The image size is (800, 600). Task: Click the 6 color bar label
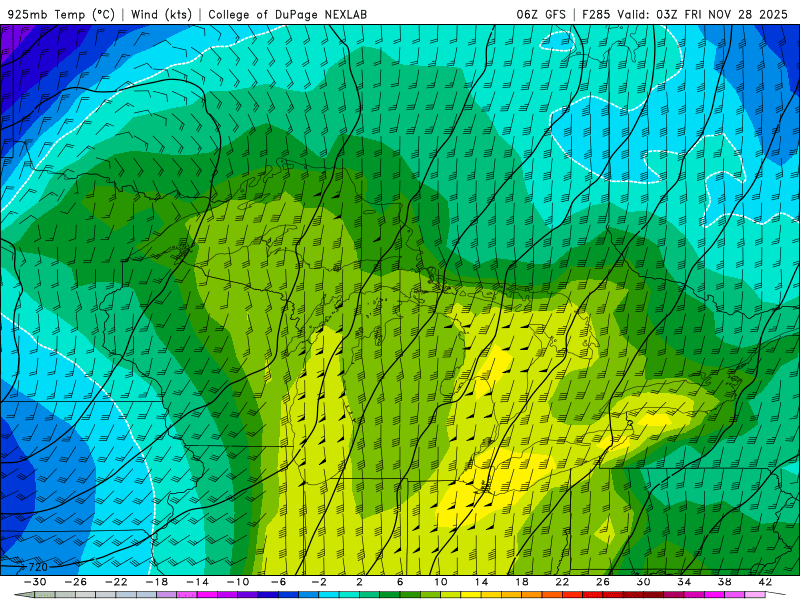click(x=400, y=582)
